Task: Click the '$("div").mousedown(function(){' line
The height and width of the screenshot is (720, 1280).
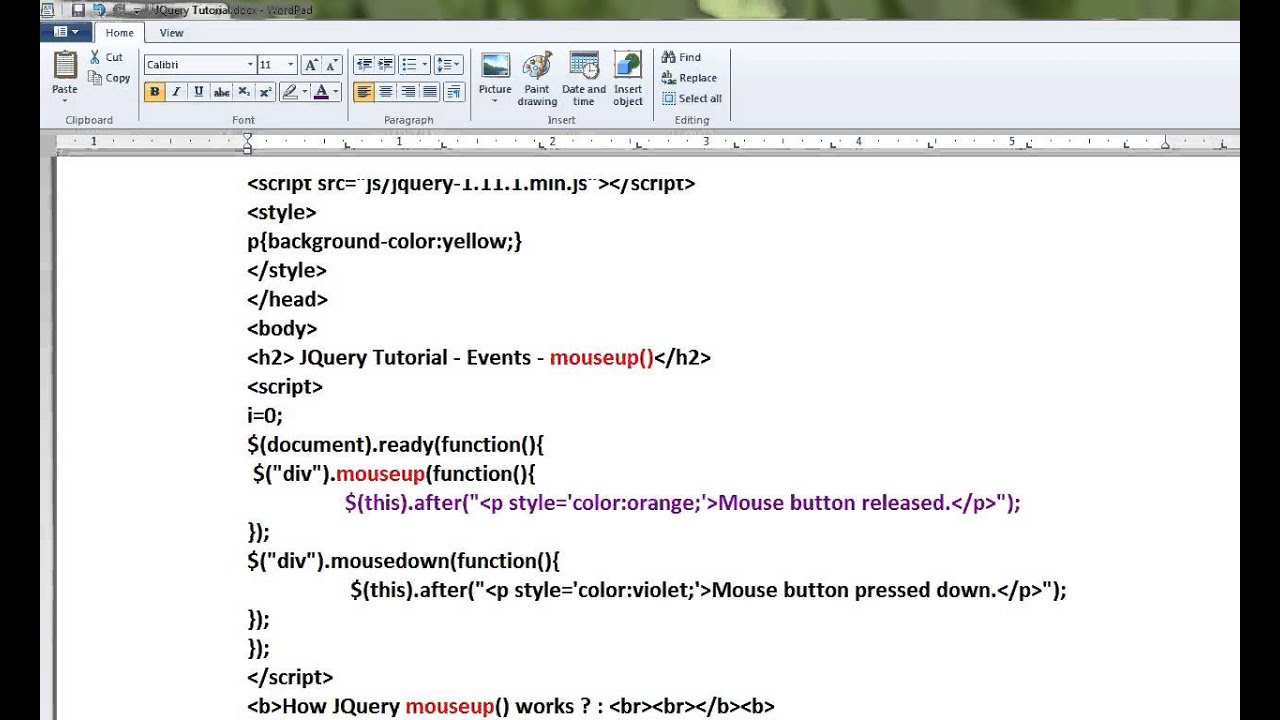Action: click(x=404, y=561)
